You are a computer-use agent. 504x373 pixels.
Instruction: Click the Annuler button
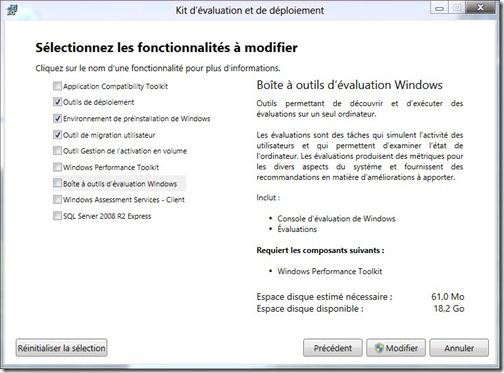(459, 348)
